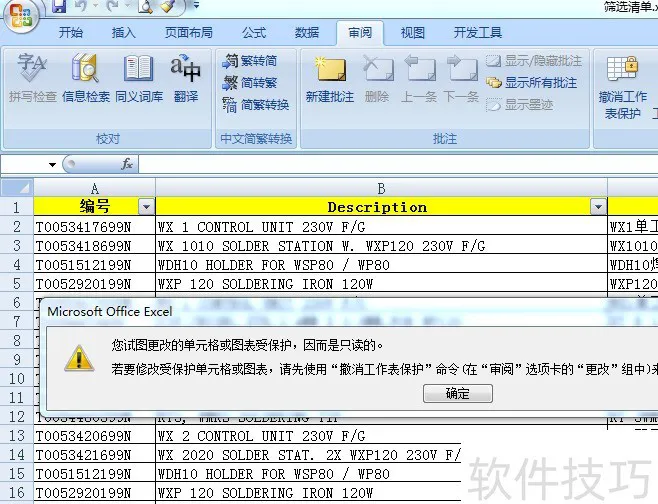
Task: Click 撤消工作表保护 unprotect sheet
Action: click(x=623, y=87)
